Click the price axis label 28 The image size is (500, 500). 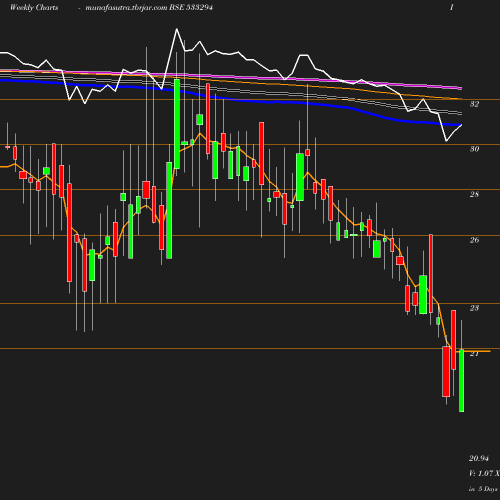474,194
